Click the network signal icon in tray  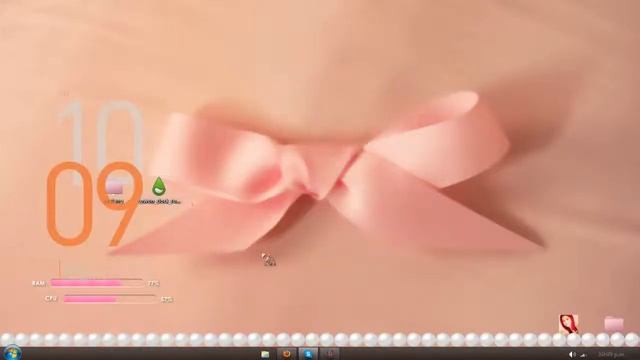[x=583, y=355]
